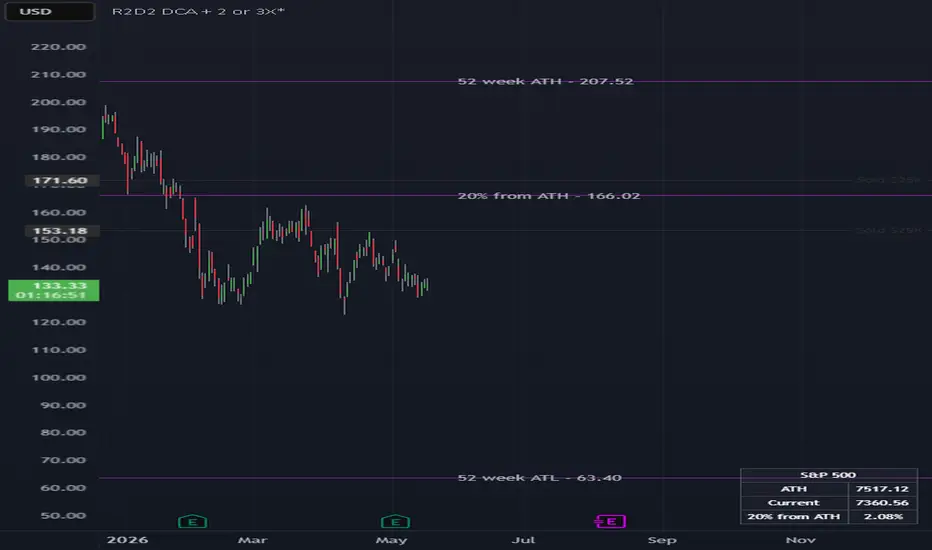932x550 pixels.
Task: Click the 153.18 price axis label
Action: 62,231
